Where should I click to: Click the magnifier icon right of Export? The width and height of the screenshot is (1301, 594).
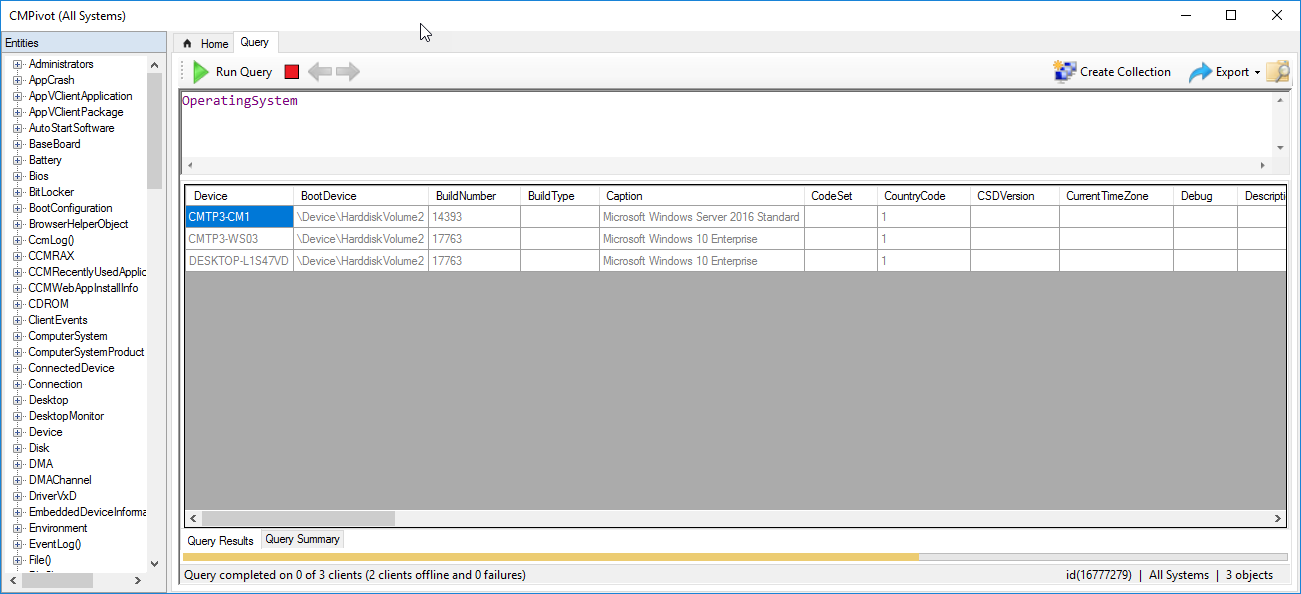(1278, 72)
